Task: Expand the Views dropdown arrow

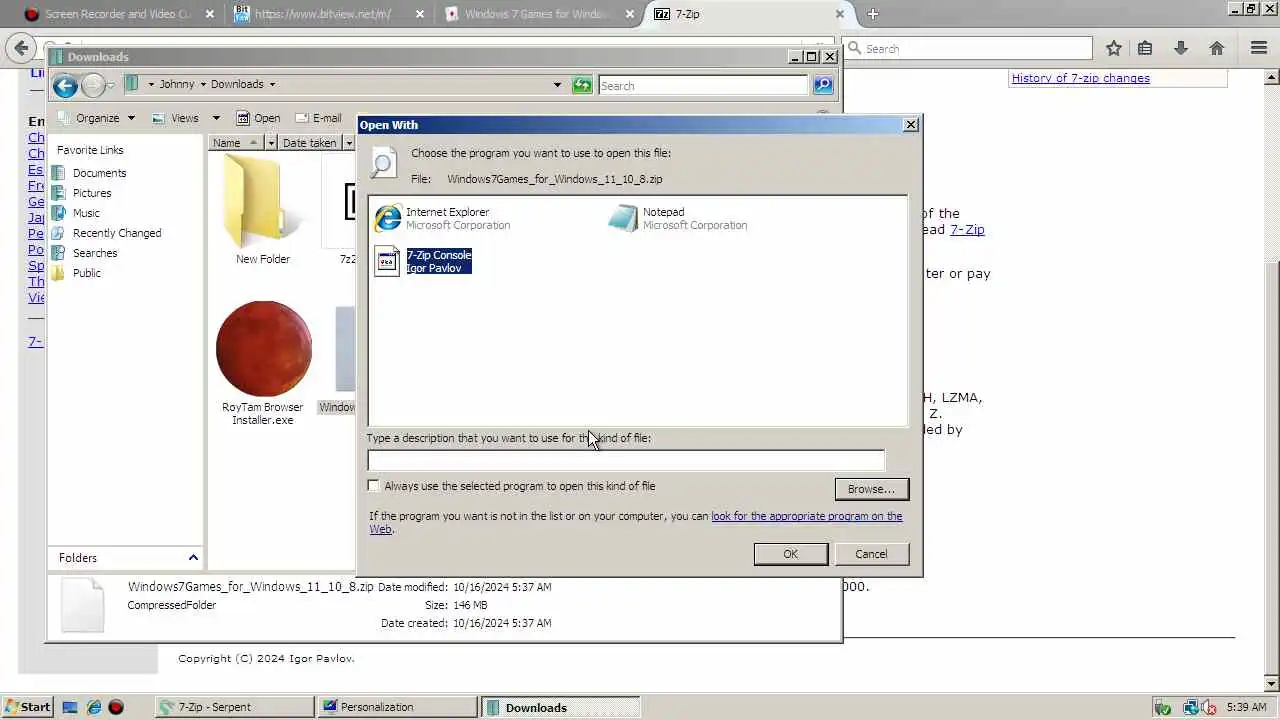Action: click(215, 118)
